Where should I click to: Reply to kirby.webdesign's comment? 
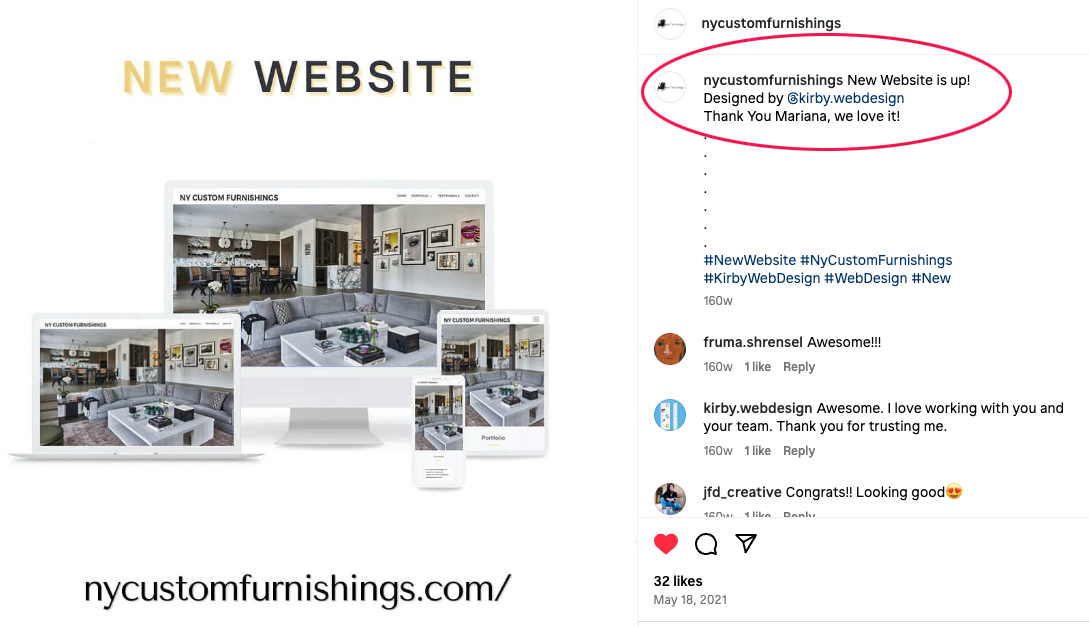pos(799,451)
